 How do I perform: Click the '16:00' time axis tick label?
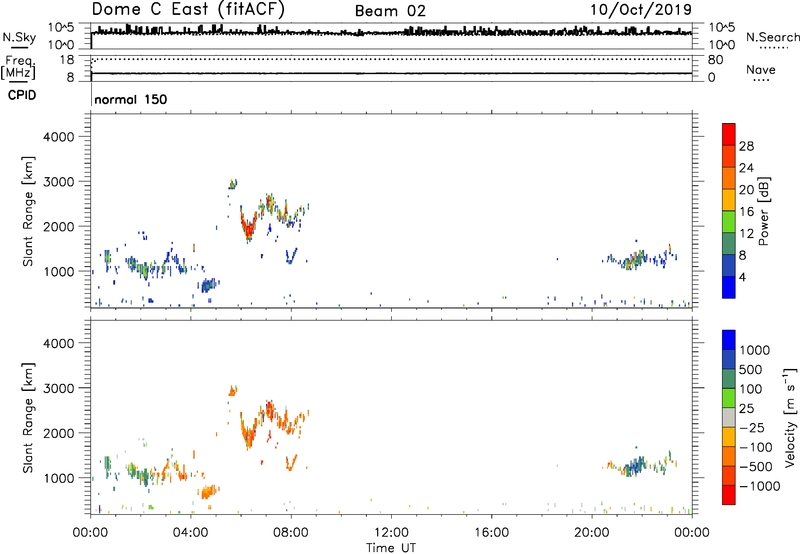(x=491, y=533)
